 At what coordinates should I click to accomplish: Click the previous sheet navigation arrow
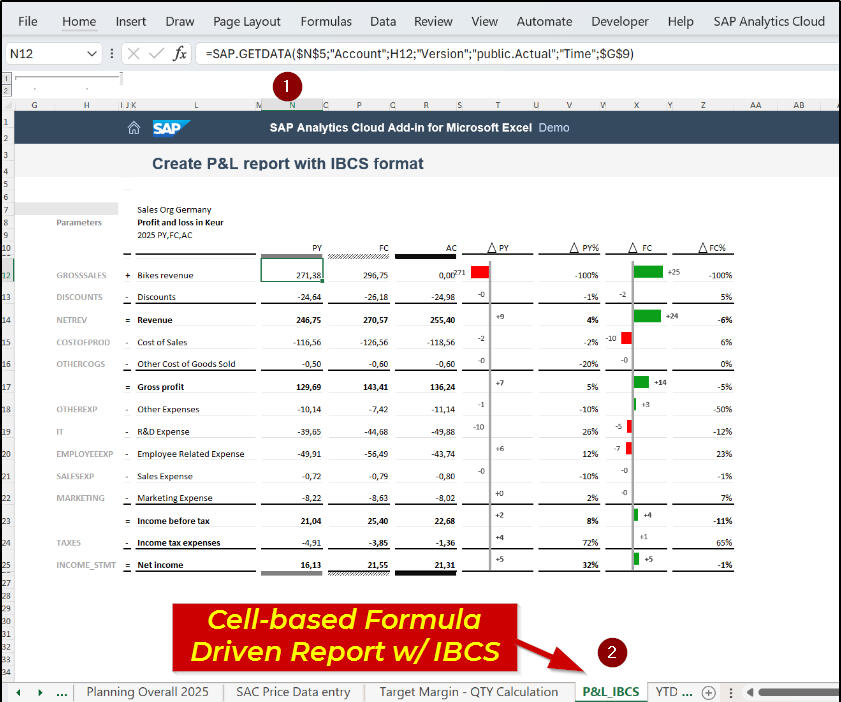[17, 691]
